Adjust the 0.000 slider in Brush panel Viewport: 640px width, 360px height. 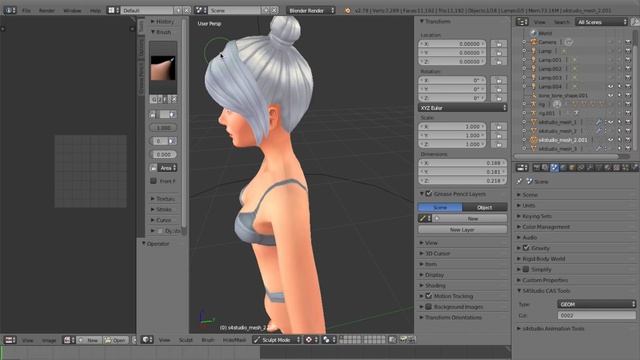[x=163, y=155]
